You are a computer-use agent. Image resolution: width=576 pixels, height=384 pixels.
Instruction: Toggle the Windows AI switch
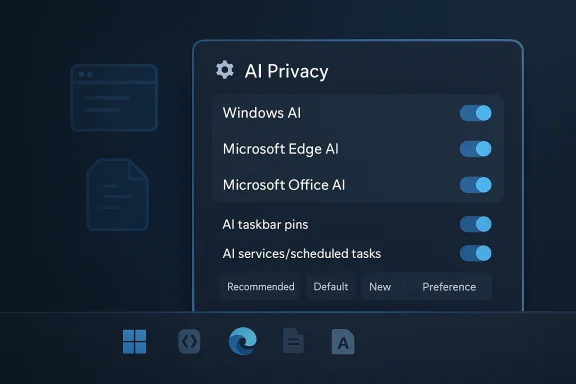click(475, 113)
